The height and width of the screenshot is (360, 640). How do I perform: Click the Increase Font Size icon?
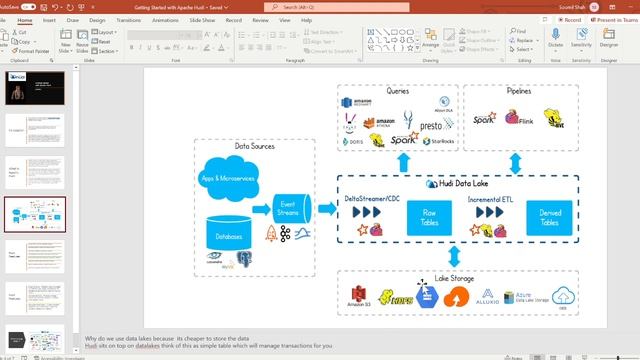click(207, 36)
